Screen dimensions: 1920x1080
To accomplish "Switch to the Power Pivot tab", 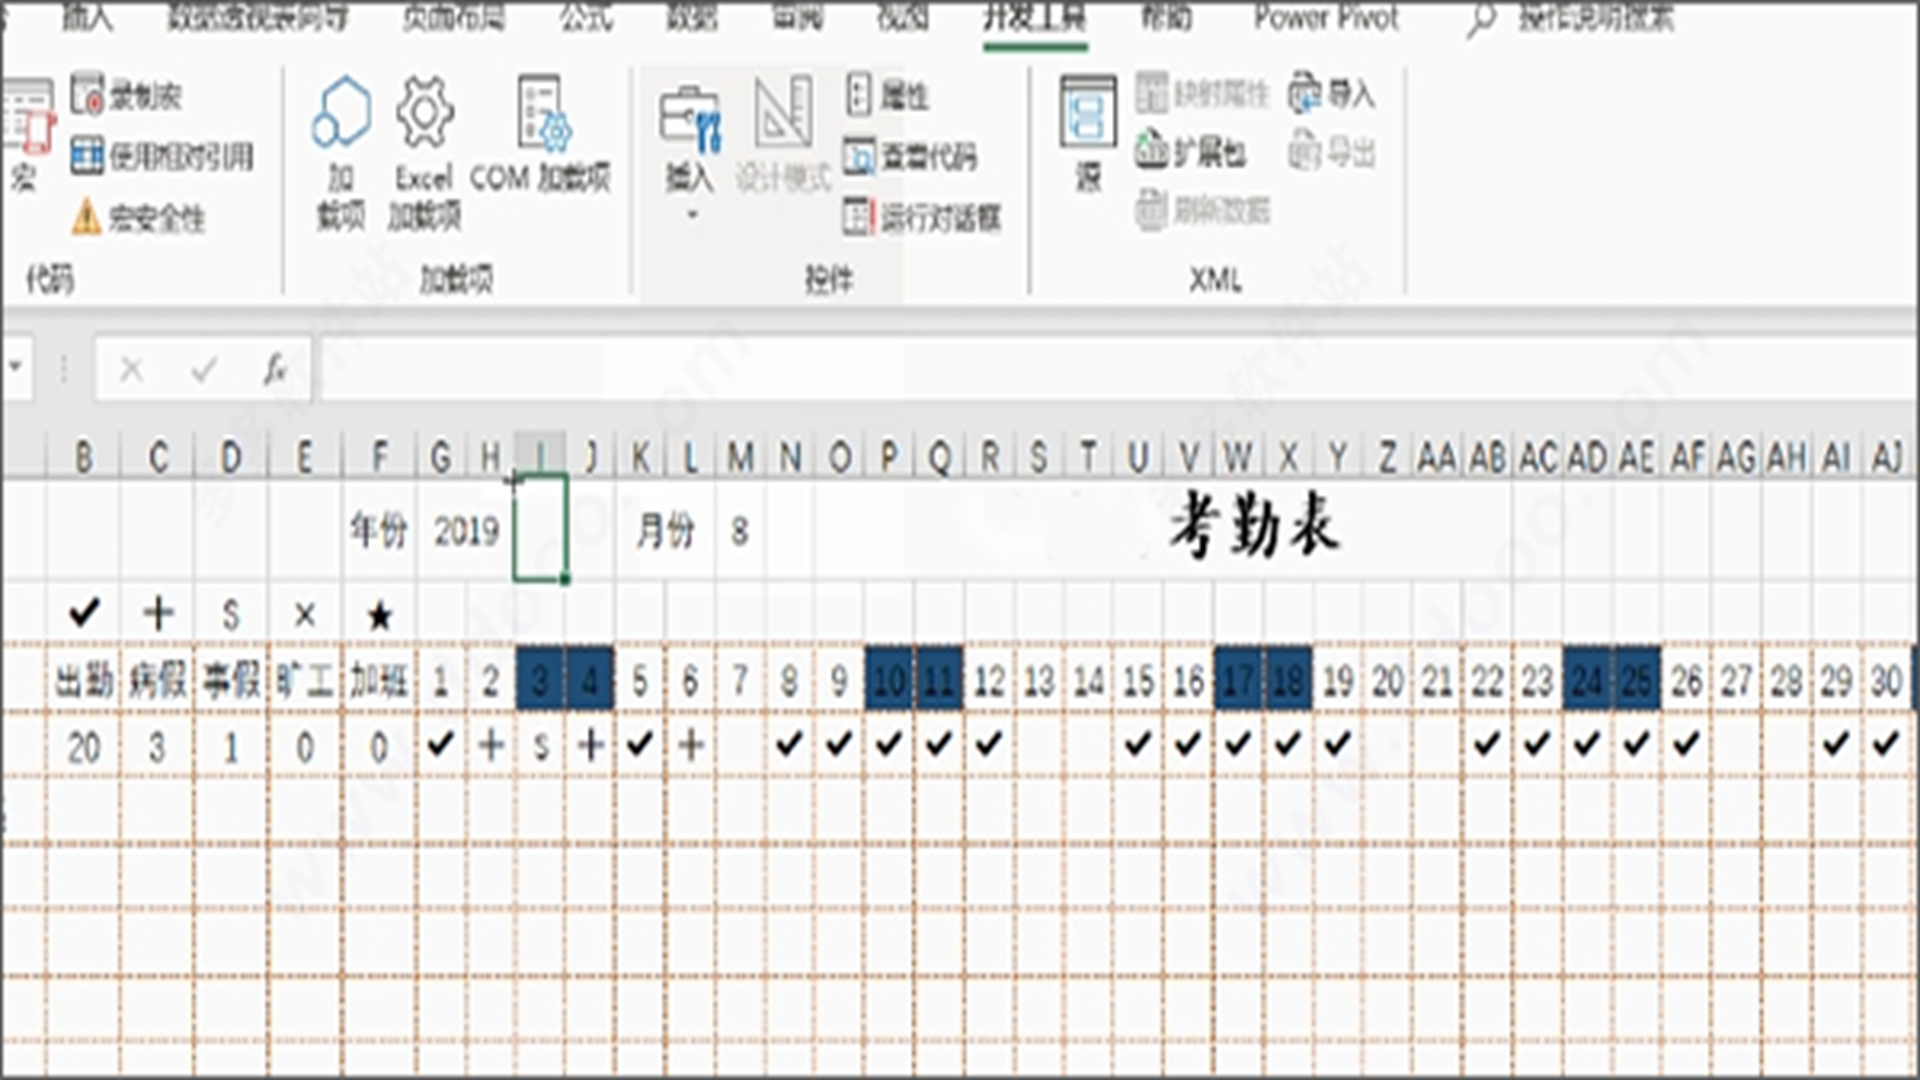I will [x=1326, y=18].
